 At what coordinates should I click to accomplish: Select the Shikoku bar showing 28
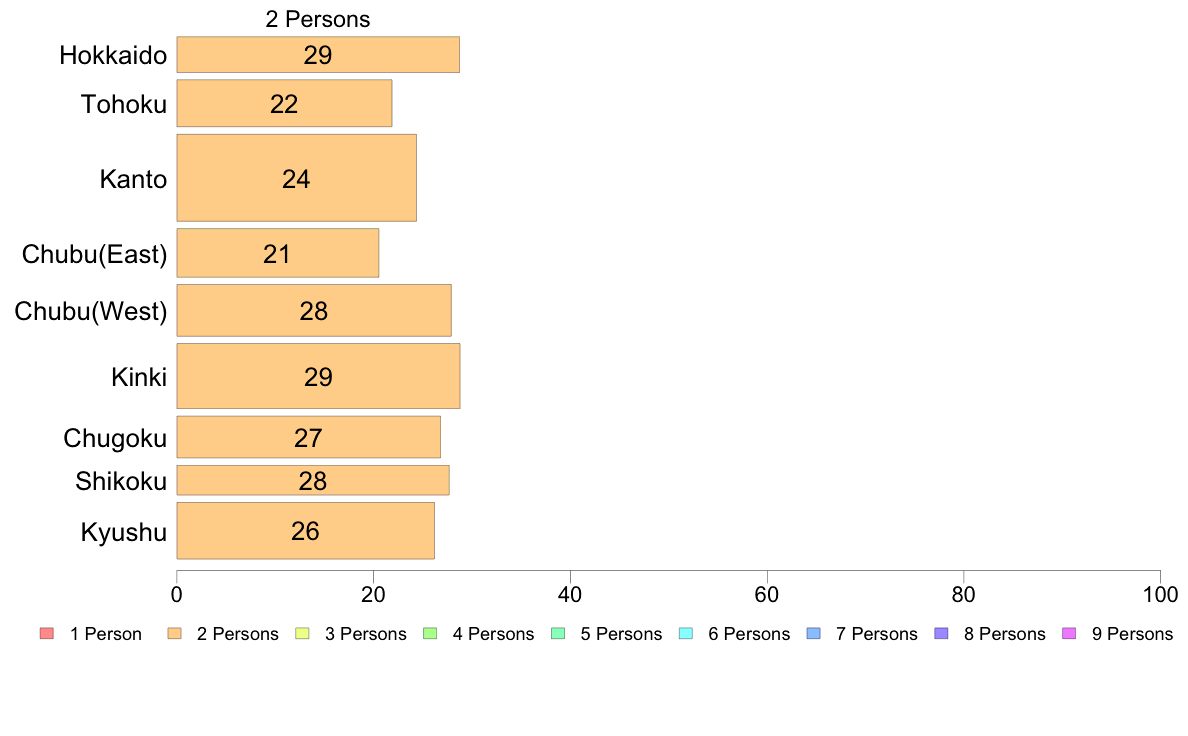click(313, 480)
